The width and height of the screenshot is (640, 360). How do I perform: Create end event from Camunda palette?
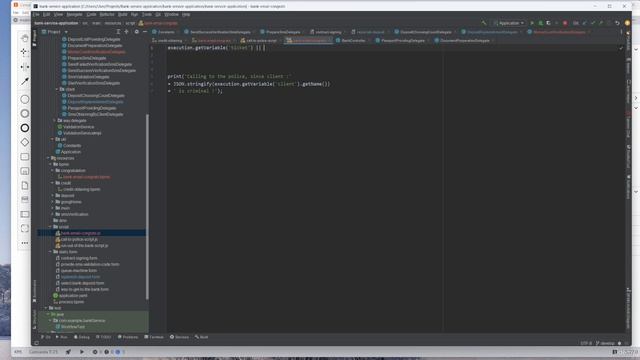24,128
